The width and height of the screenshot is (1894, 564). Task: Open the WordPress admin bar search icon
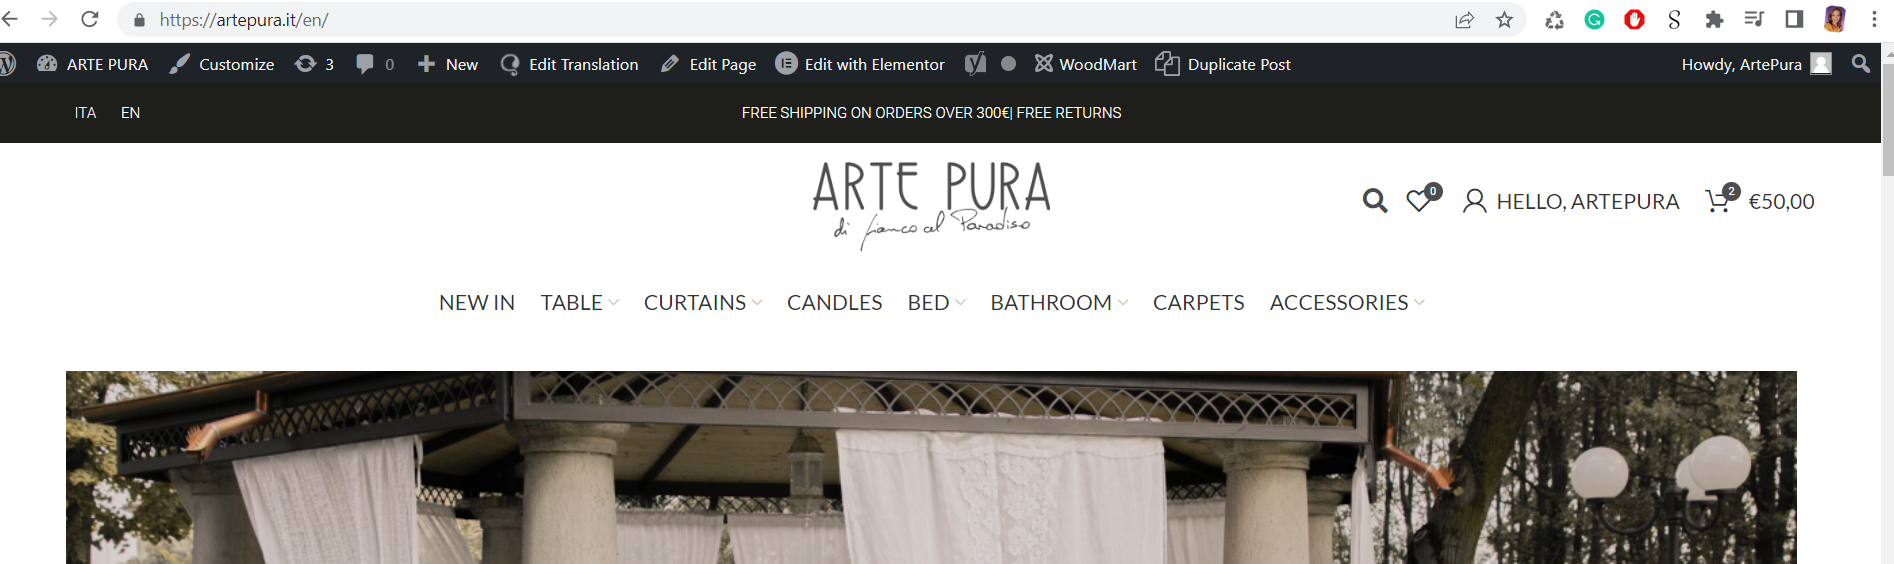[1861, 64]
